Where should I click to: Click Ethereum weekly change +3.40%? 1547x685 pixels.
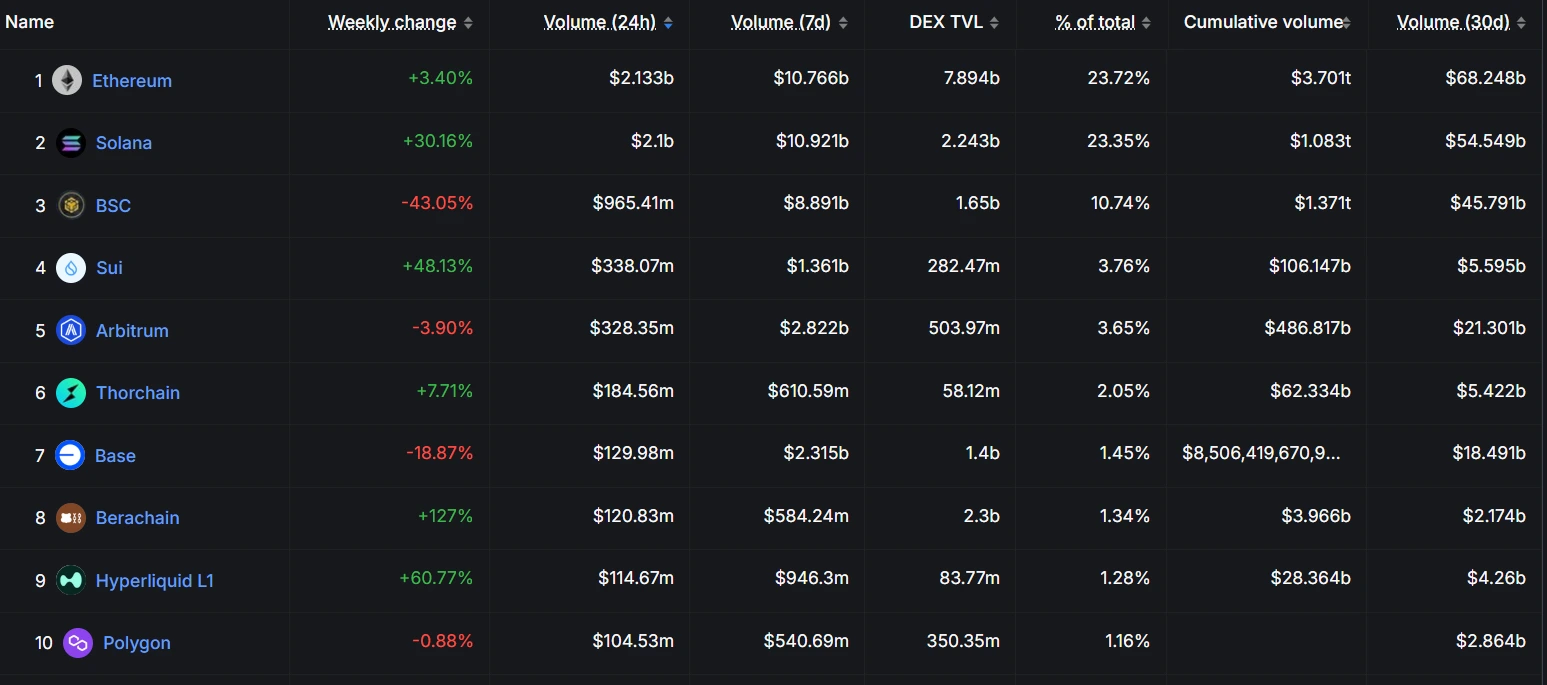coord(441,78)
